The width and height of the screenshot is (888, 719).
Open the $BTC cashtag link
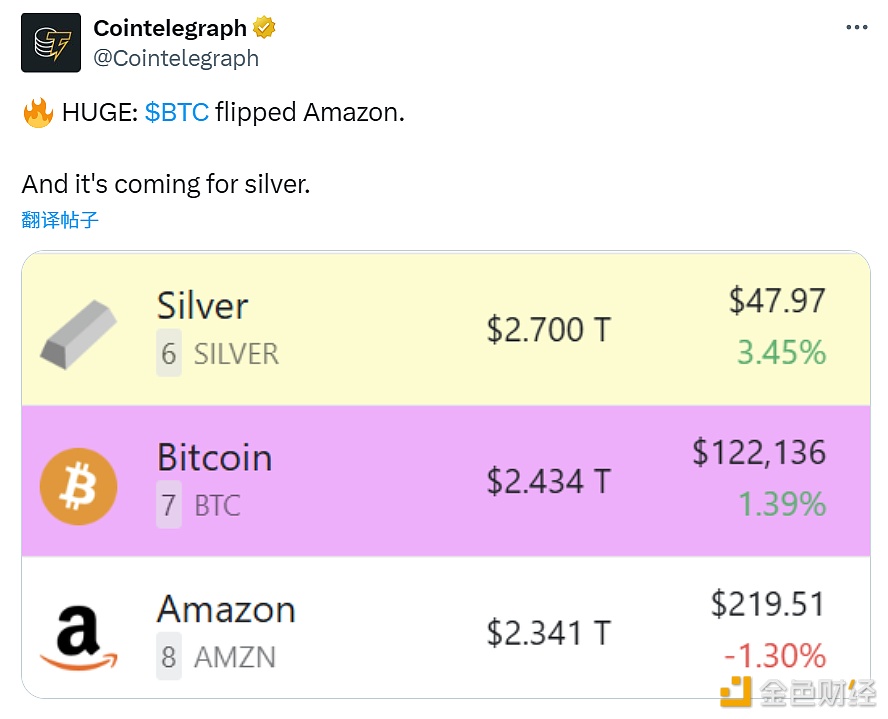click(x=176, y=112)
